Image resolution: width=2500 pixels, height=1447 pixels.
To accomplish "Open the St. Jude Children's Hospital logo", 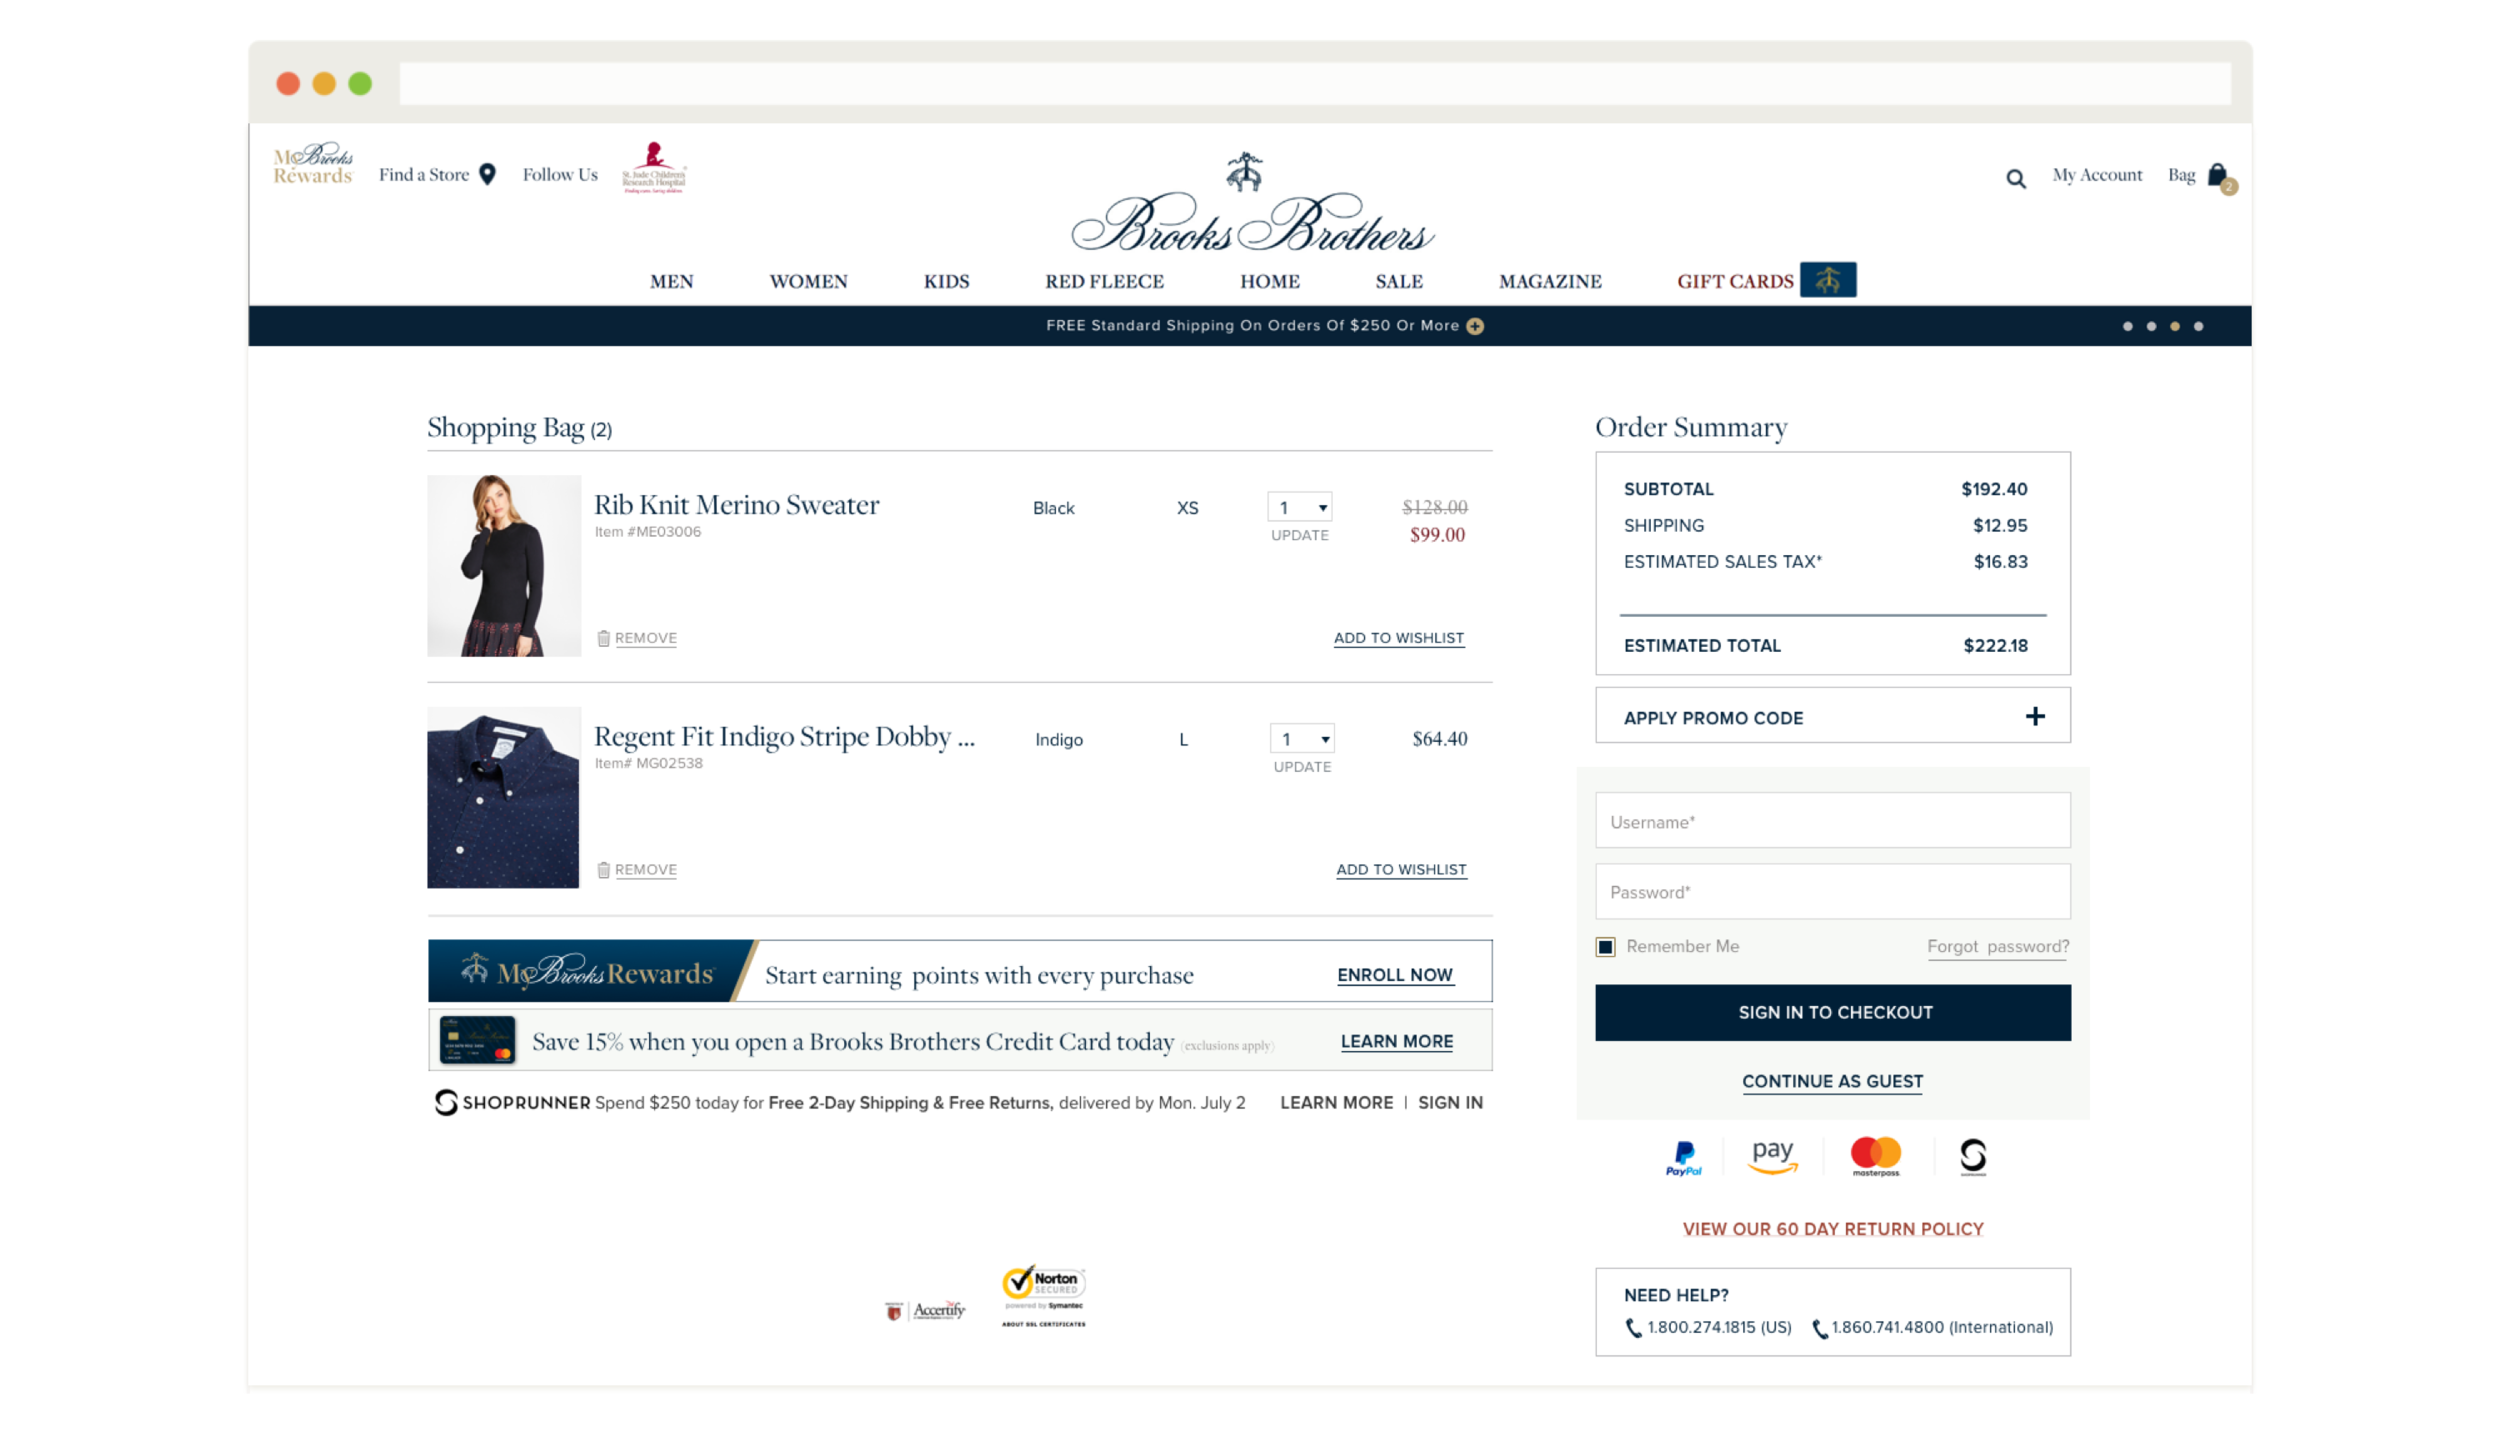I will pyautogui.click(x=654, y=167).
